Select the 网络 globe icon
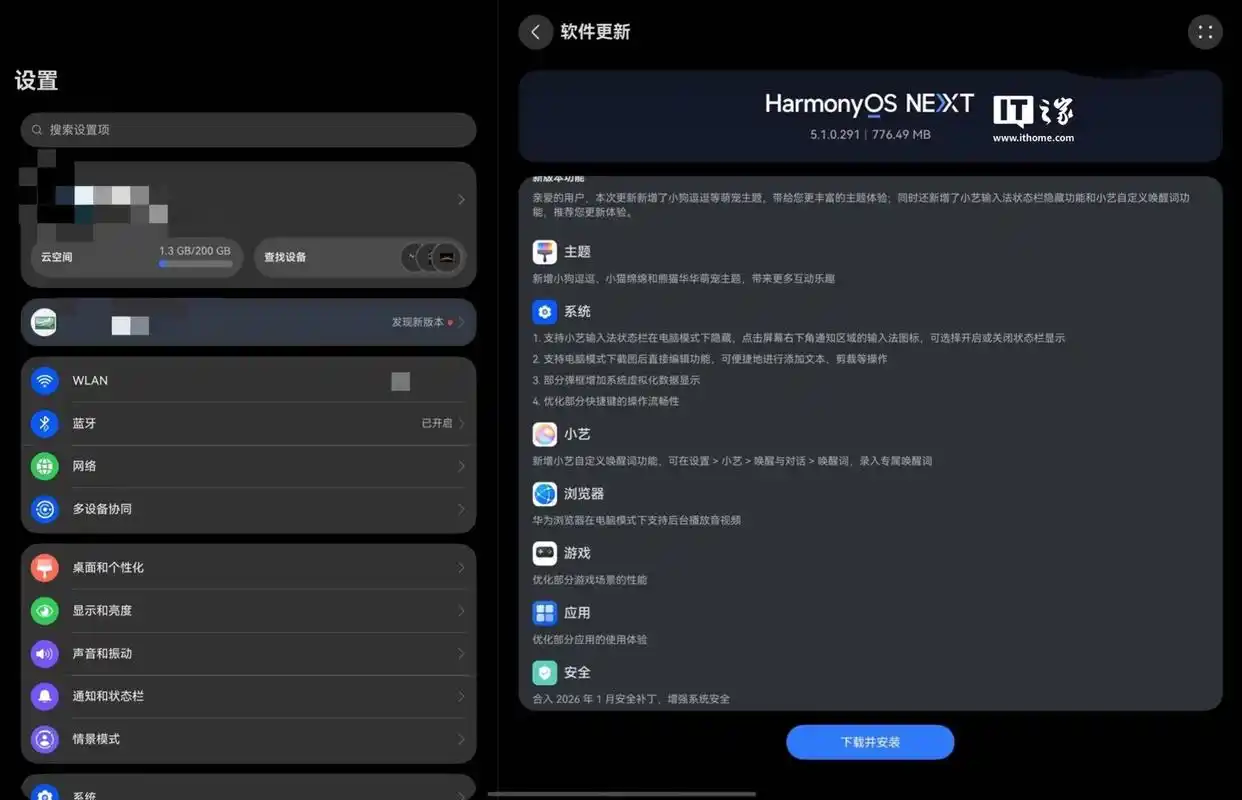 coord(44,466)
